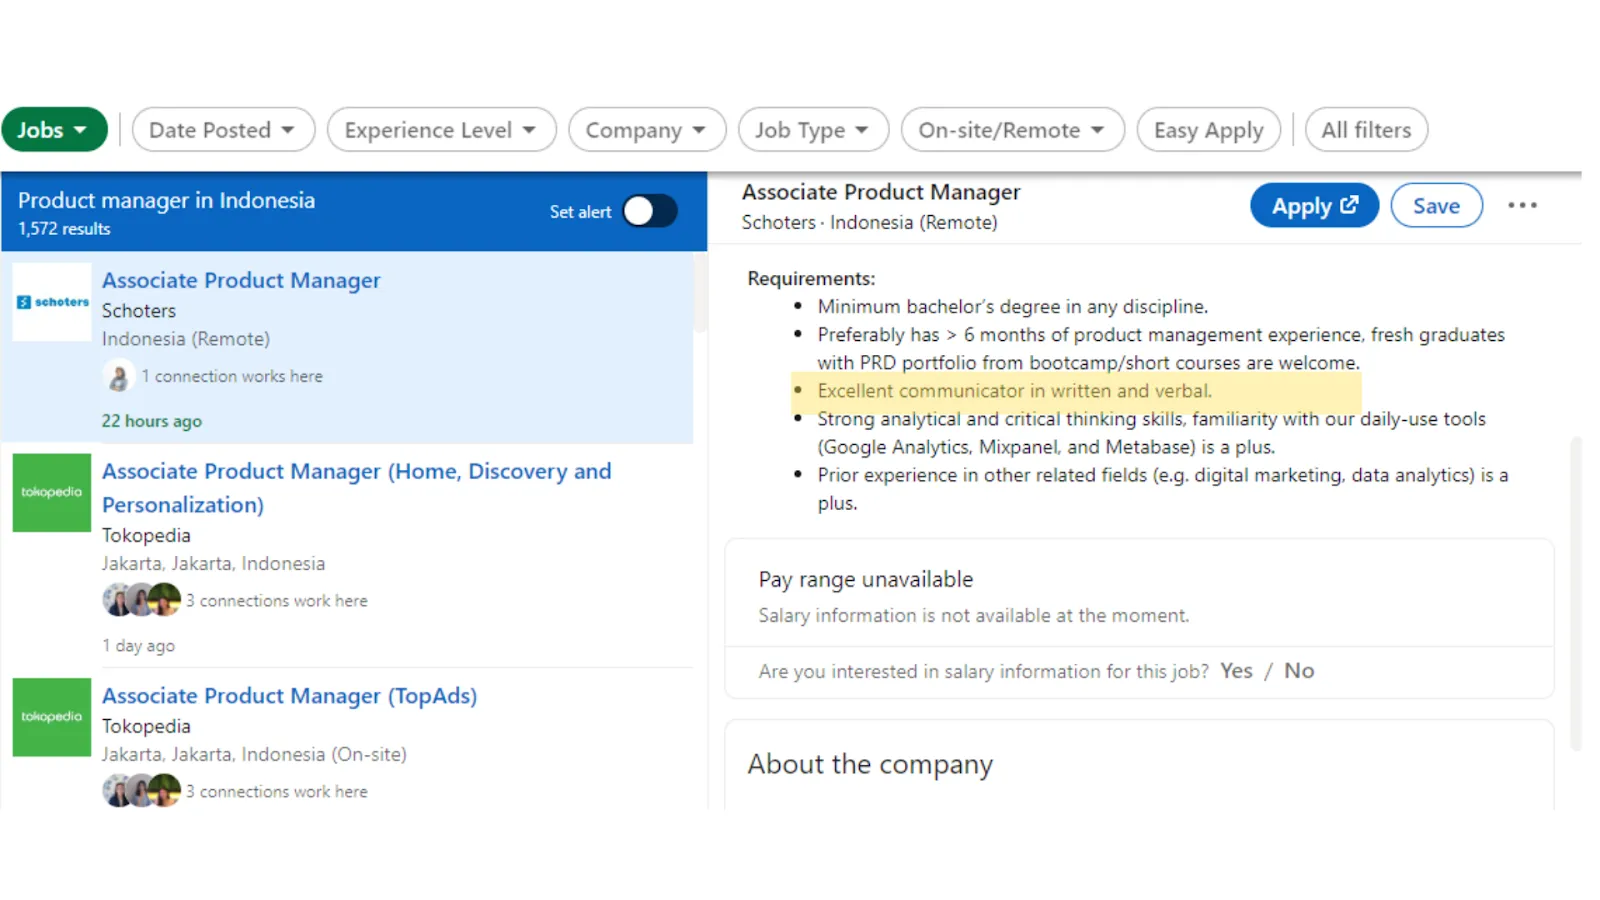Open the Job Type filter dropdown
1600x900 pixels.
[812, 130]
